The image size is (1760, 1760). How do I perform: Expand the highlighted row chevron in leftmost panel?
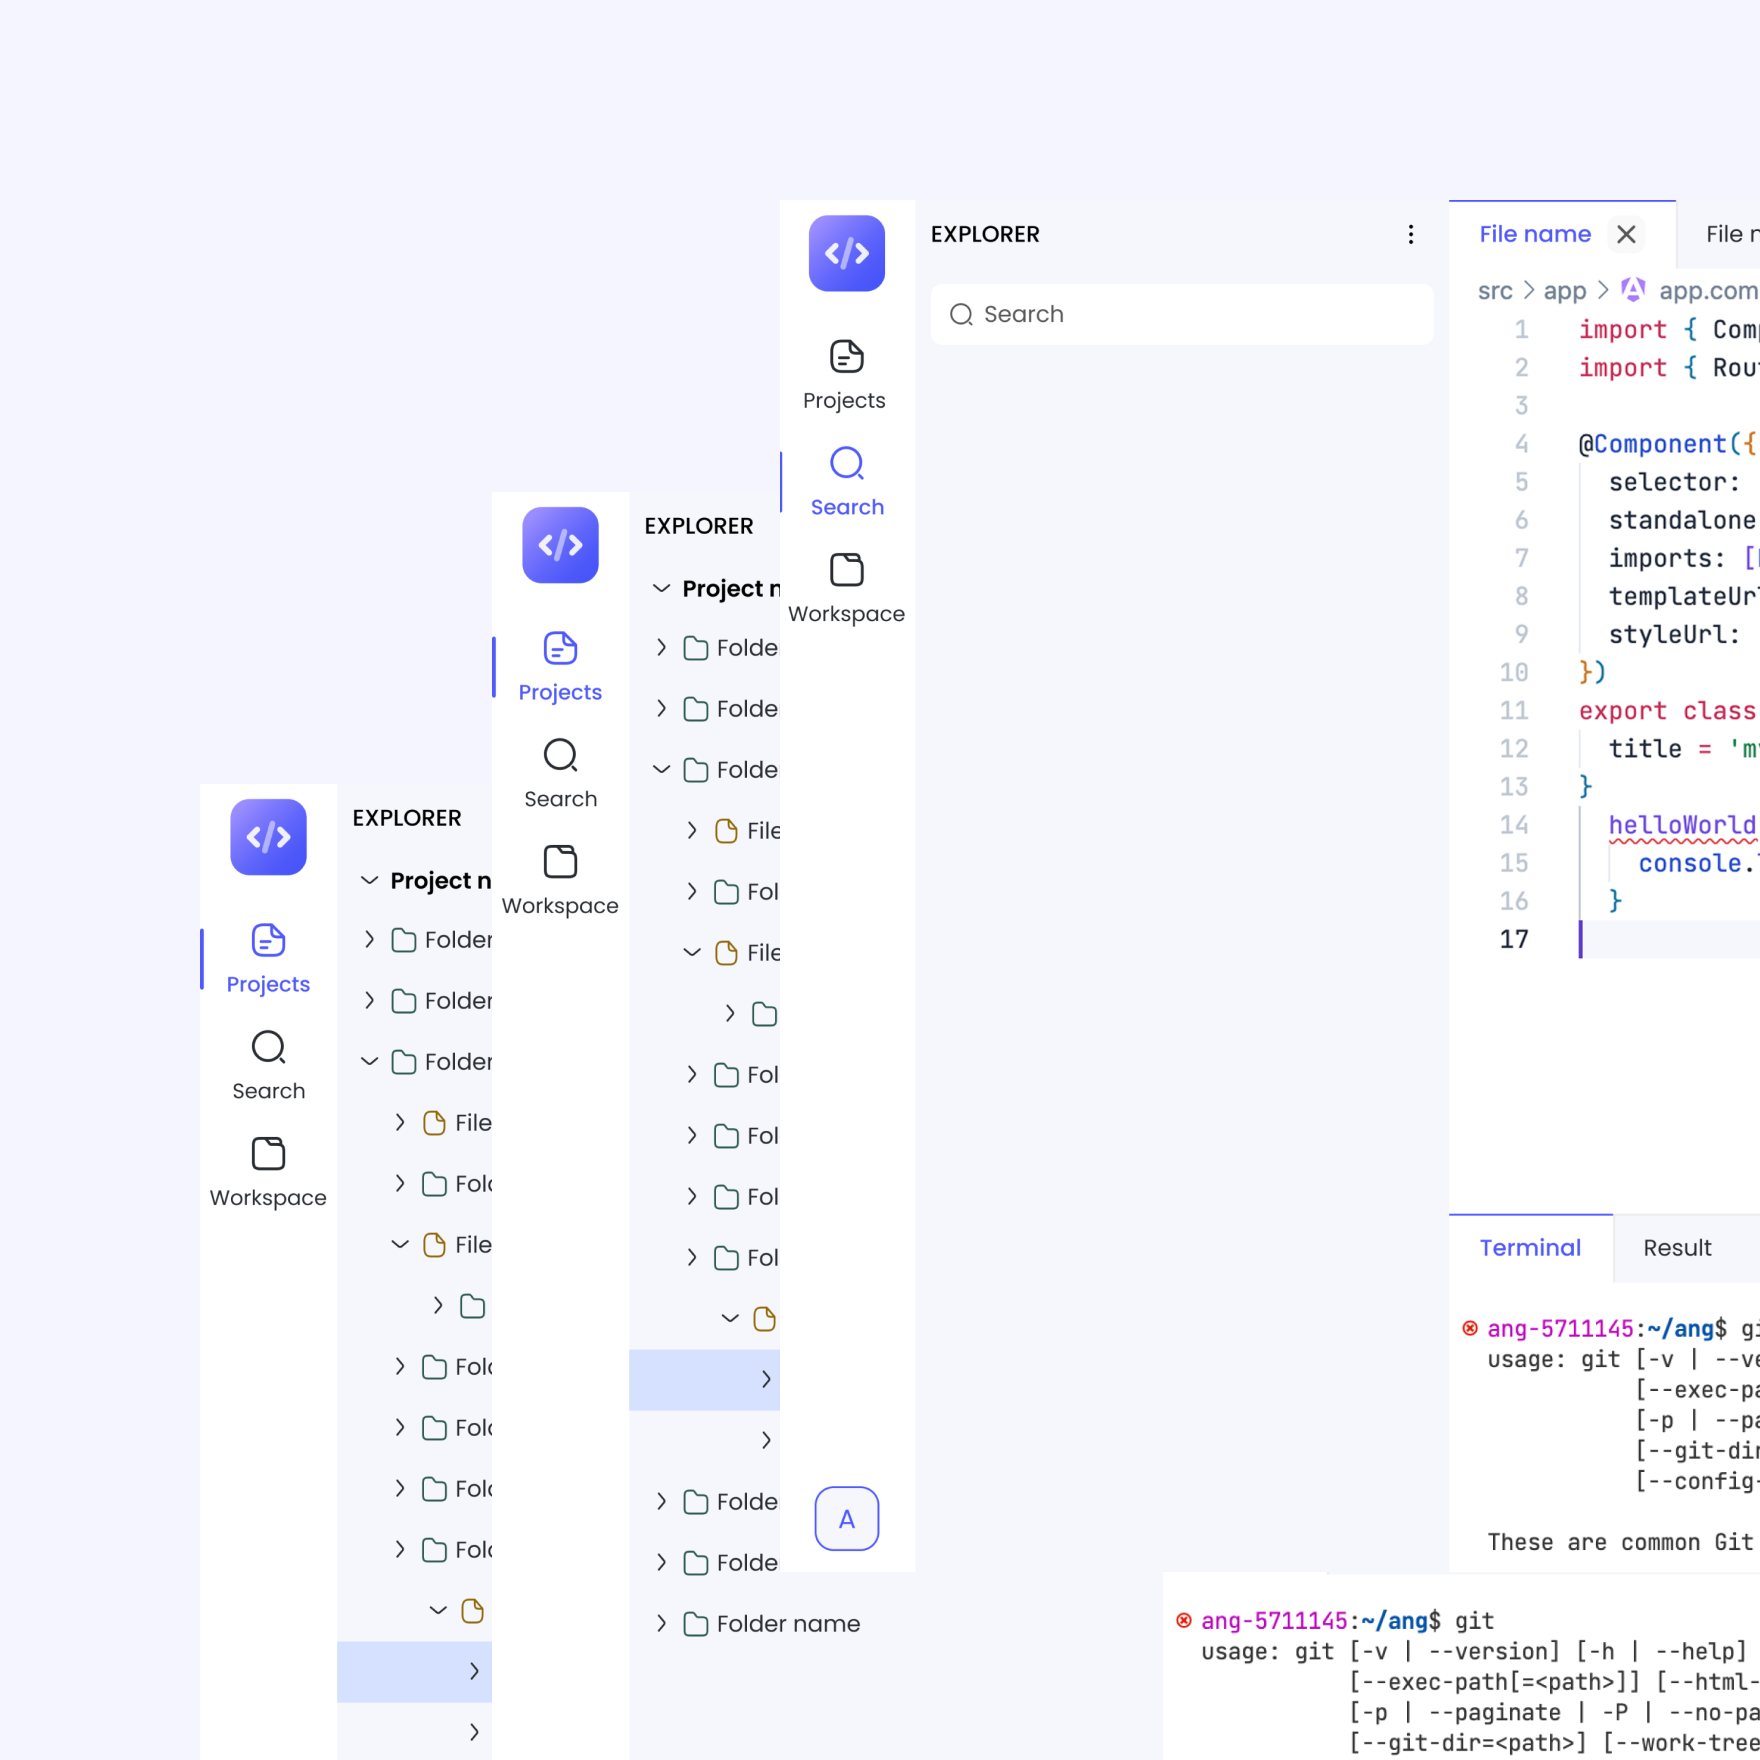click(474, 1671)
